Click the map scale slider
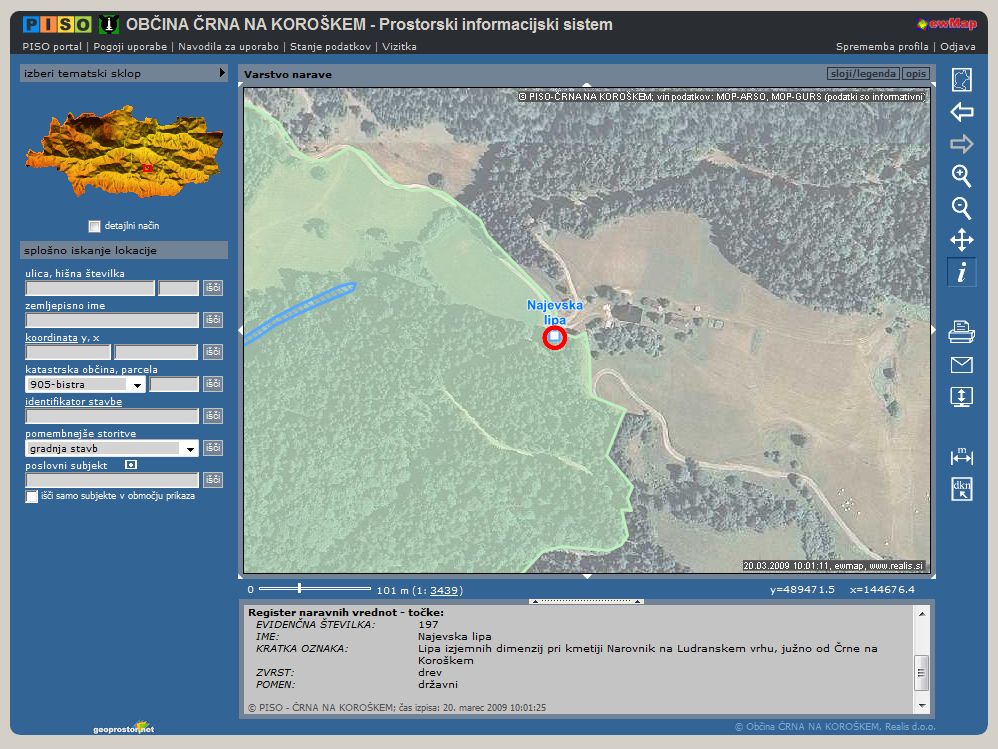Screen dimensions: 998x749 [x=299, y=589]
